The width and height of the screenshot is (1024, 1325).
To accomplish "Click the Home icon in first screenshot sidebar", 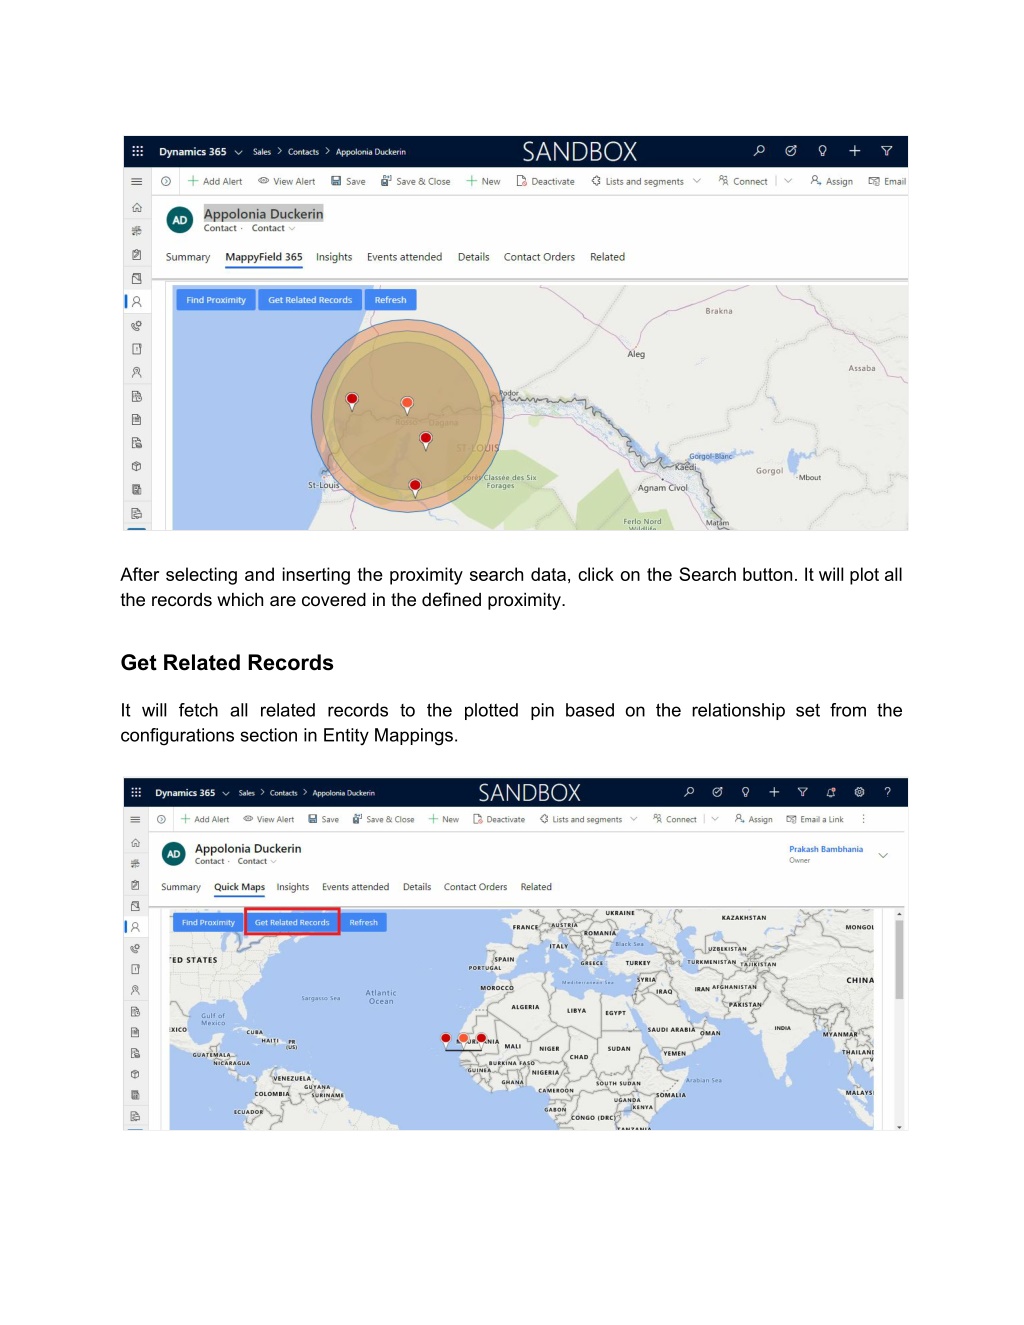I will [136, 208].
